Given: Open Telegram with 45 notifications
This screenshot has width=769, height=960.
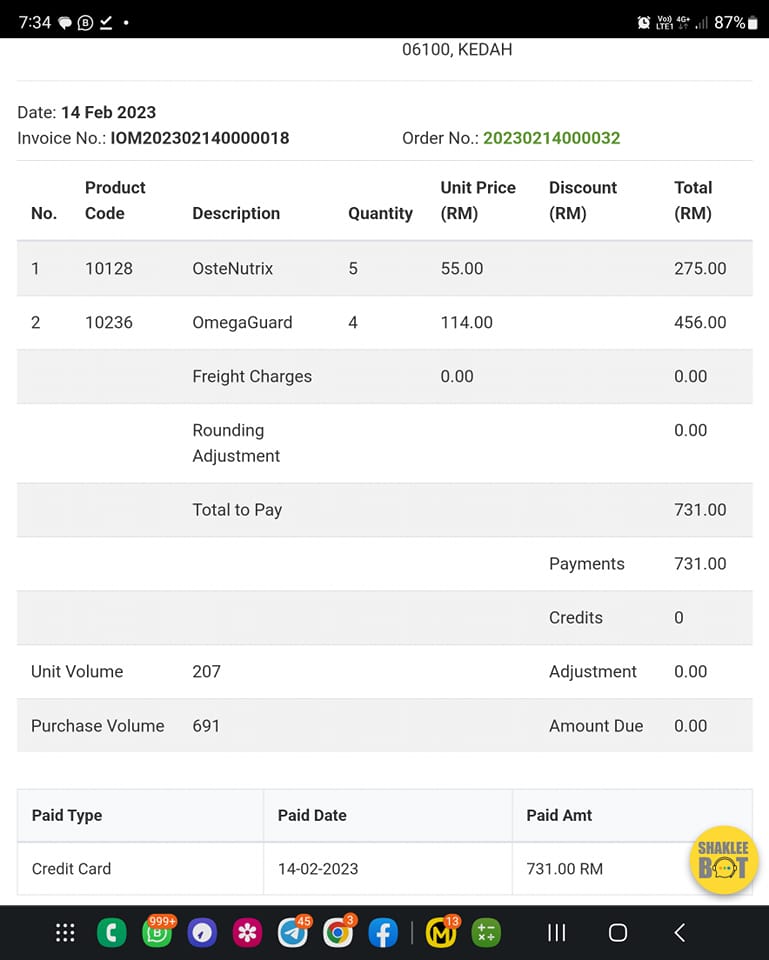Looking at the screenshot, I should (292, 933).
